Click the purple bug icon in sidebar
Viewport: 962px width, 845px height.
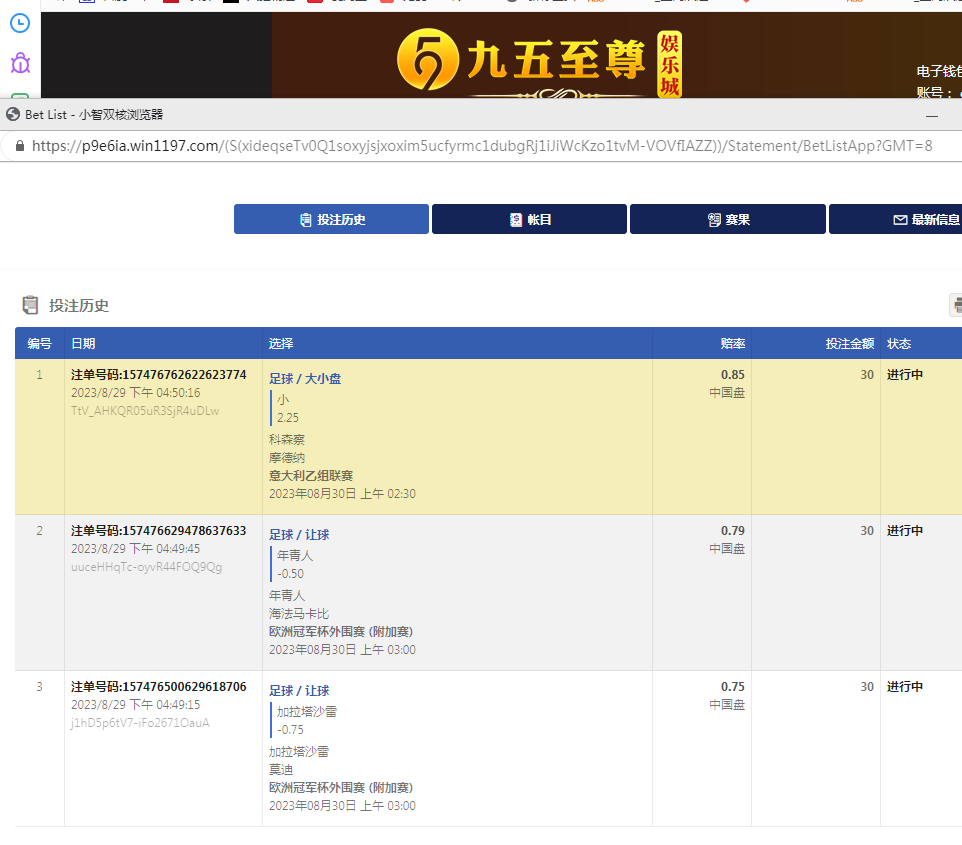tap(20, 64)
